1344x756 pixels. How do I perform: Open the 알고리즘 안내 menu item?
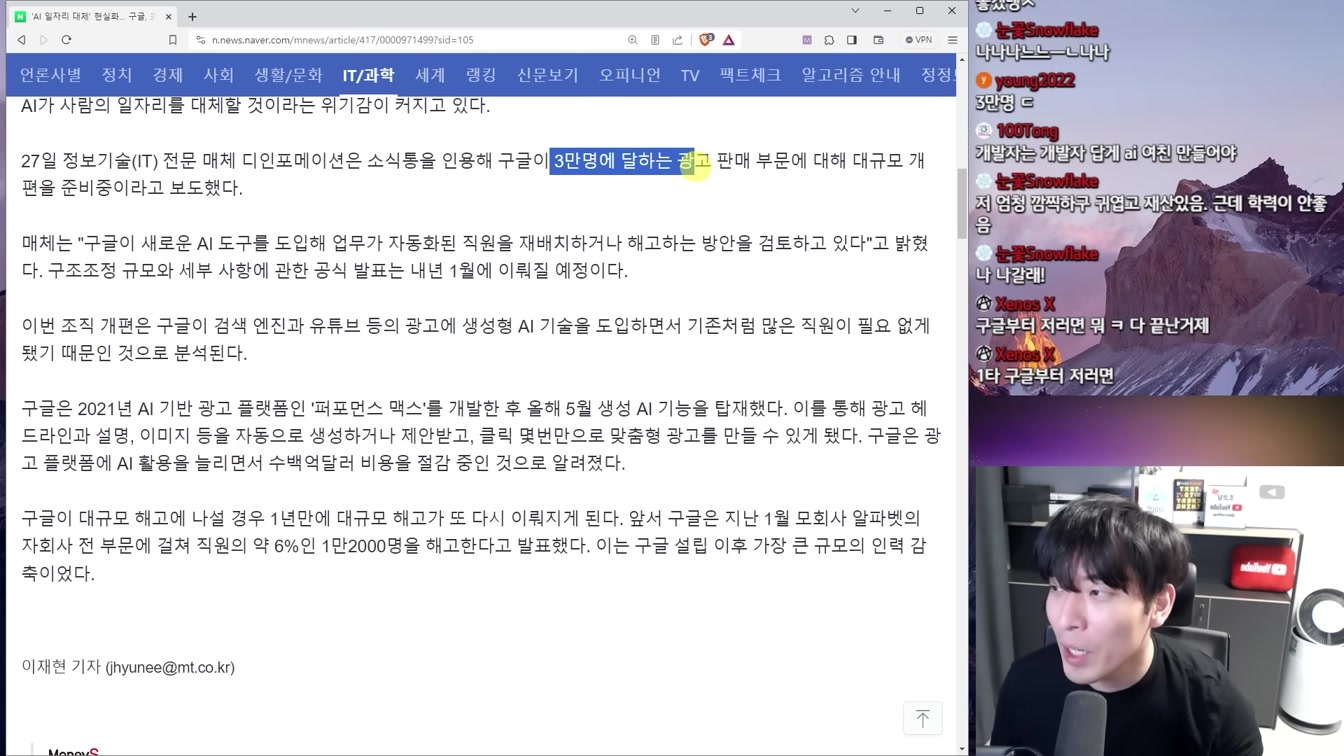click(x=851, y=75)
